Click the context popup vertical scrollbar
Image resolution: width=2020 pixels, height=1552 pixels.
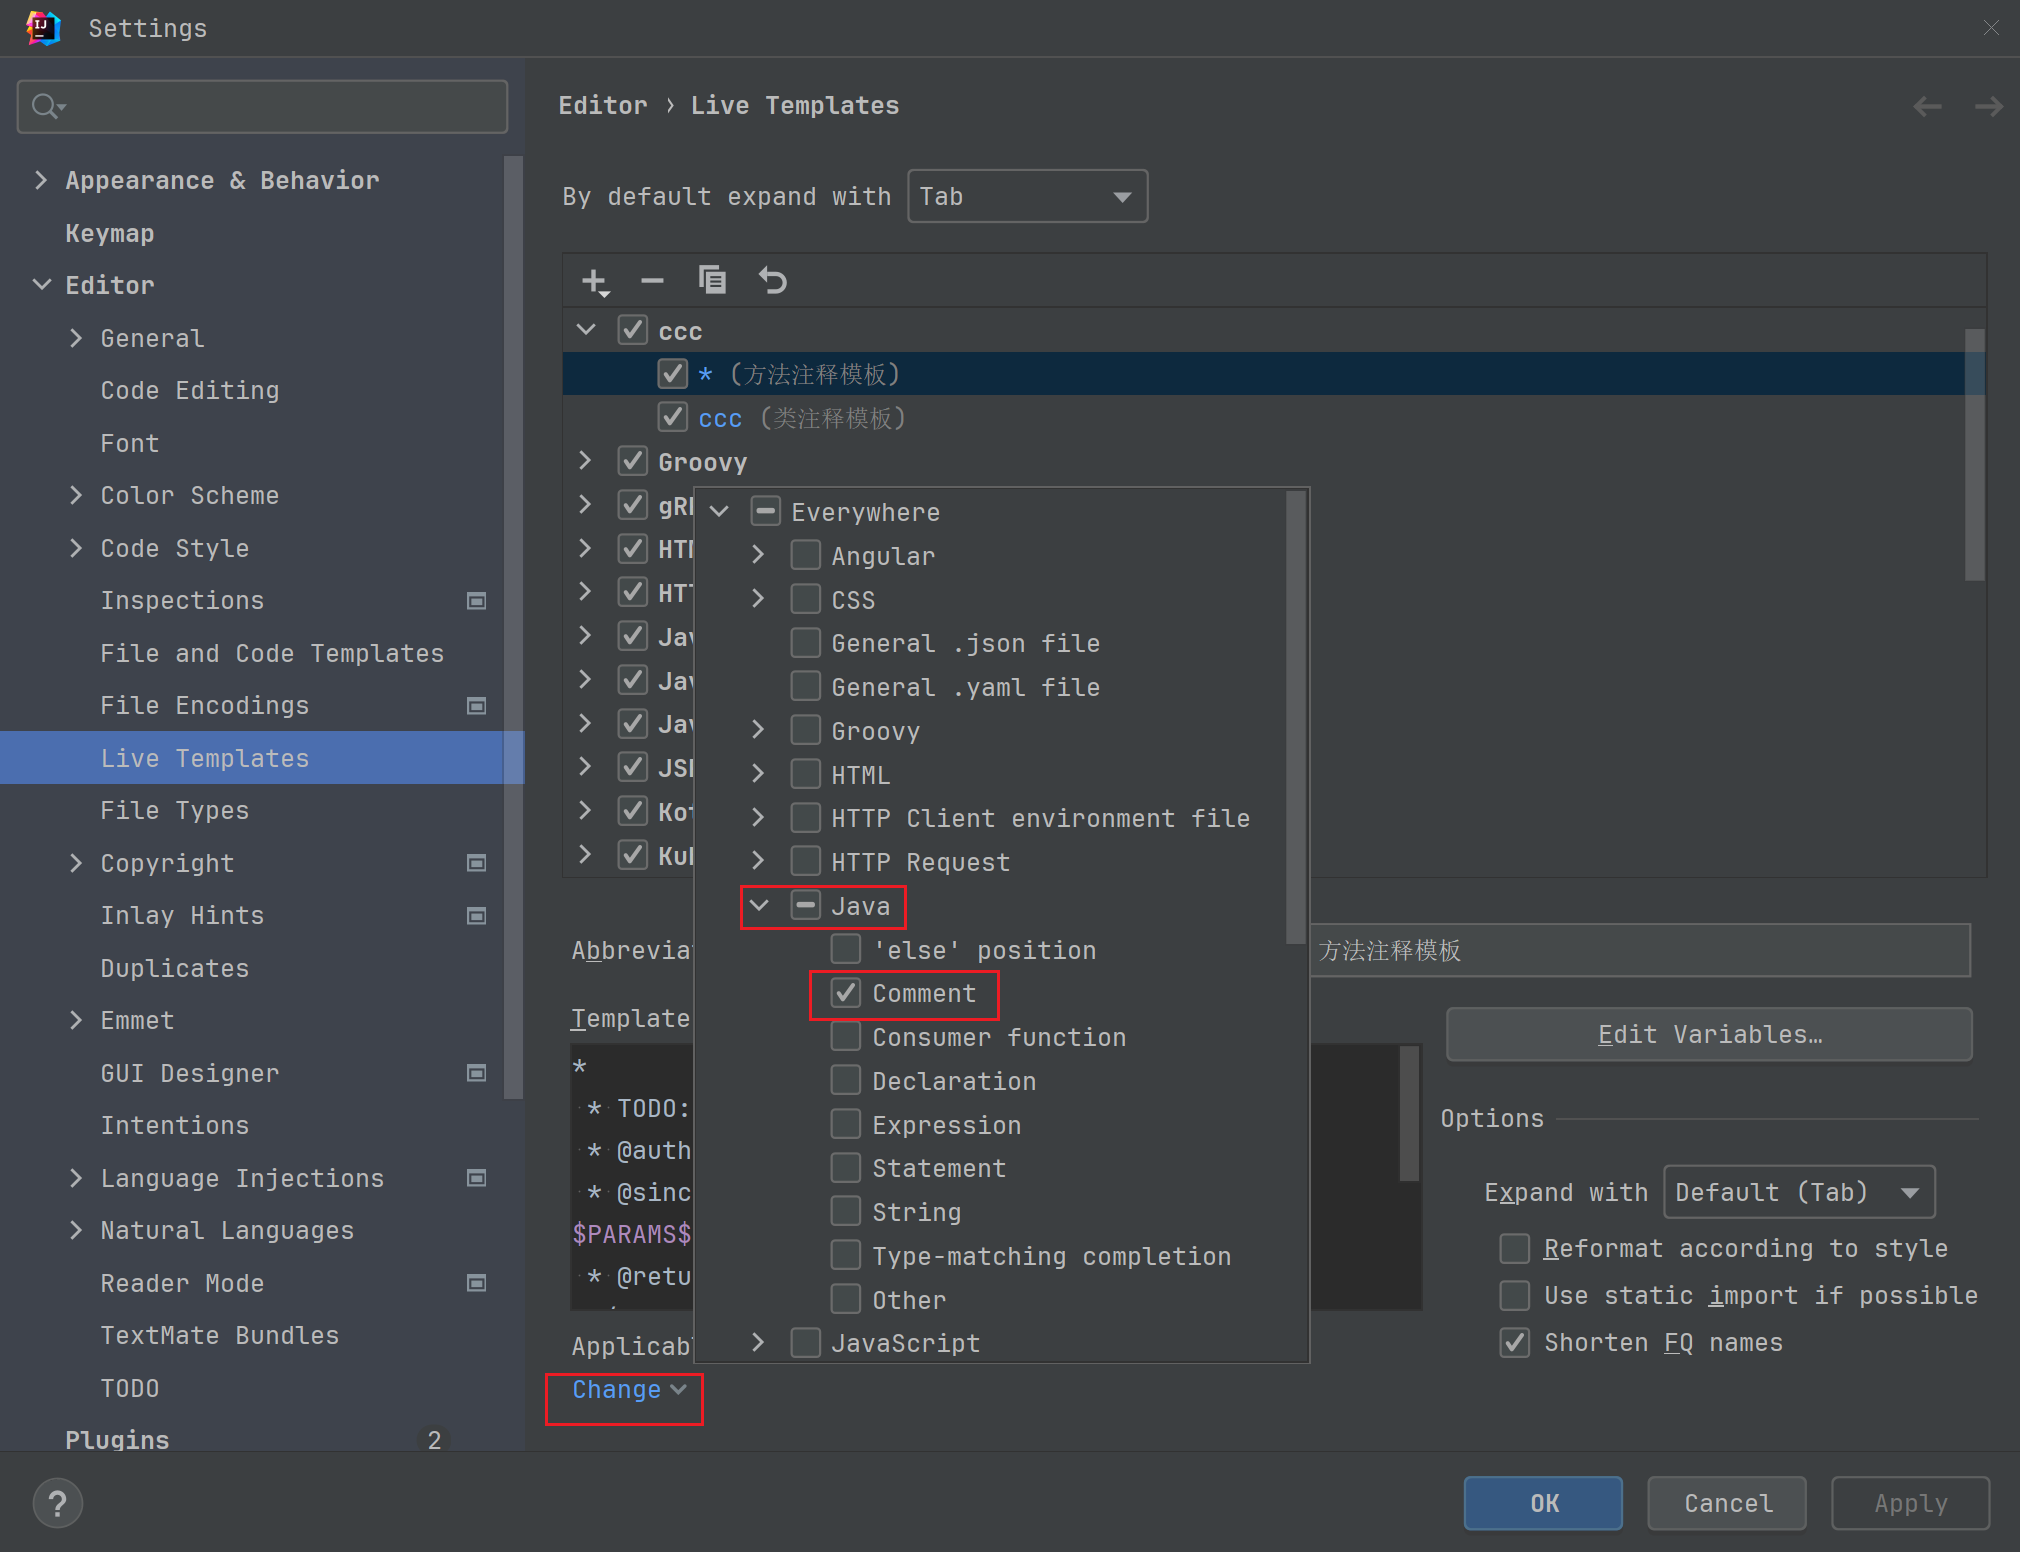pyautogui.click(x=1296, y=716)
